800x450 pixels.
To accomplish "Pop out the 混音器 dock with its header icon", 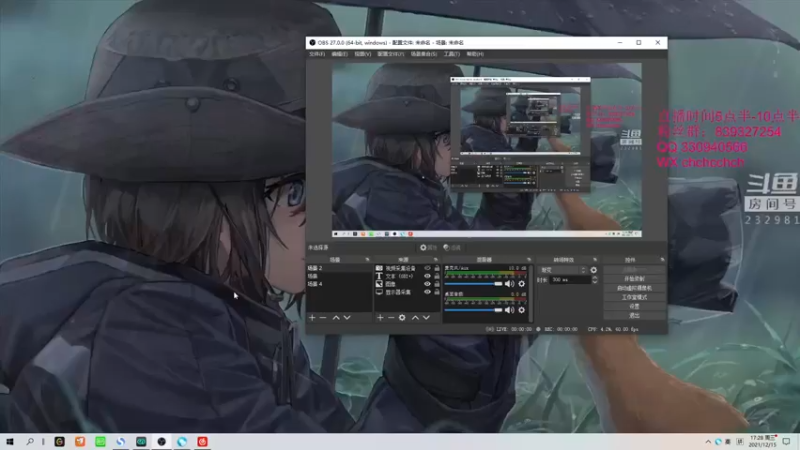I will pos(529,260).
